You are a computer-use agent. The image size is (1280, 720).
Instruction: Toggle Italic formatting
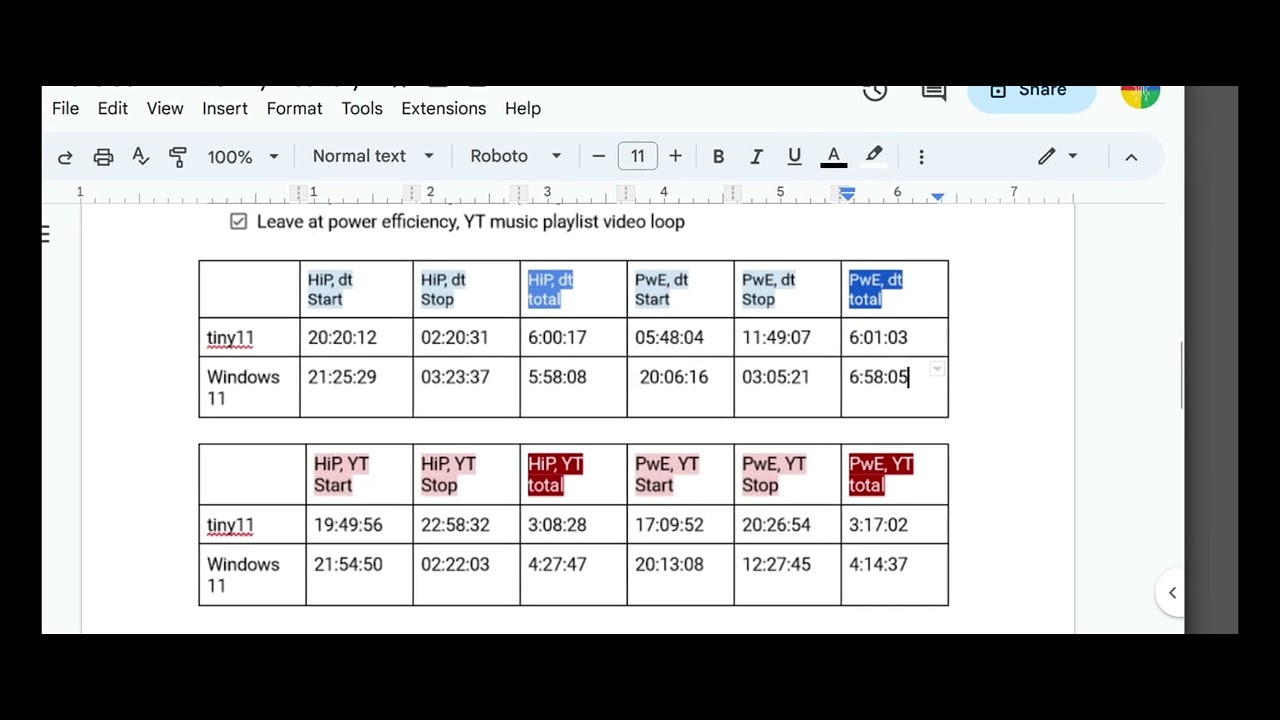756,157
